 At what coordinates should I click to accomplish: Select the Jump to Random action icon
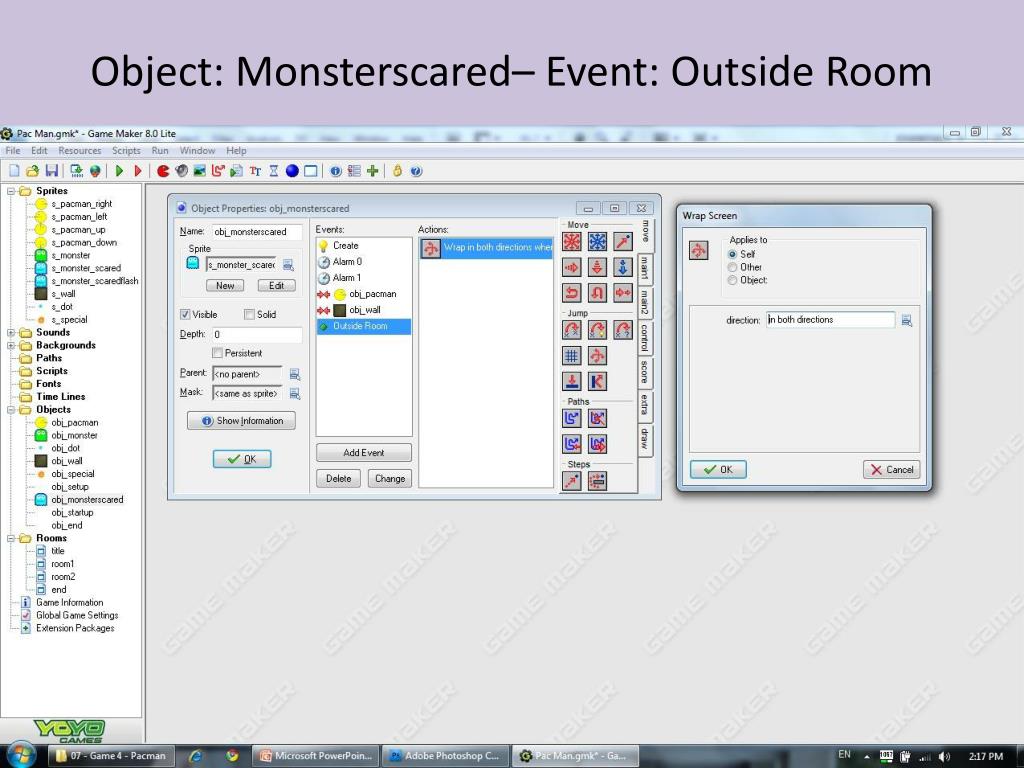[x=623, y=330]
